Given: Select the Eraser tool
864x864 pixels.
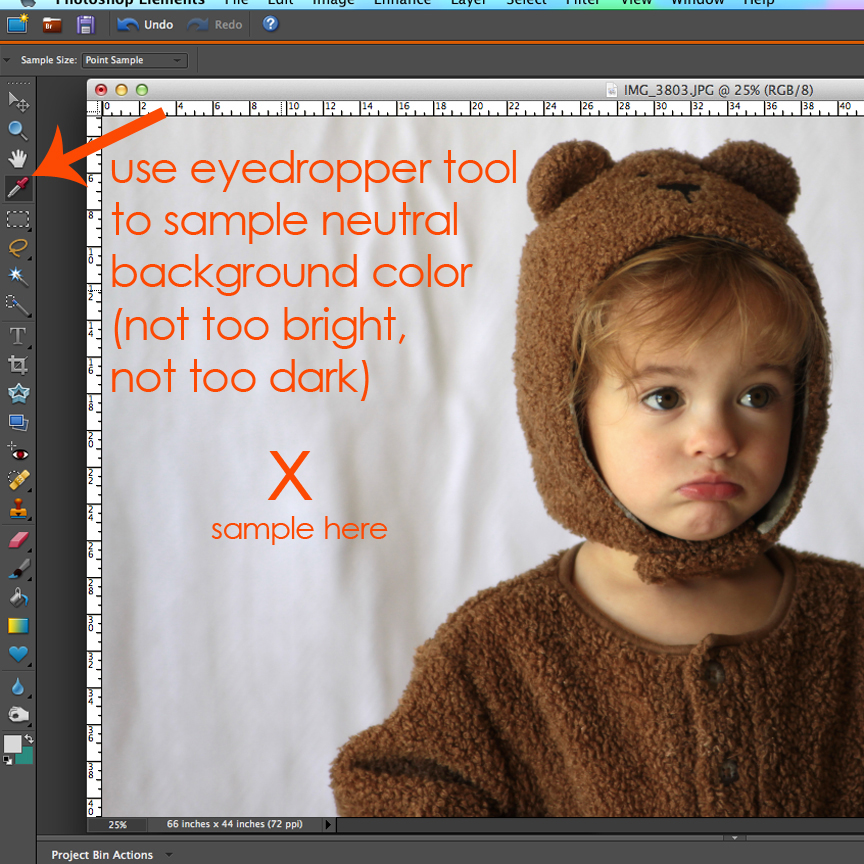Looking at the screenshot, I should pyautogui.click(x=18, y=540).
